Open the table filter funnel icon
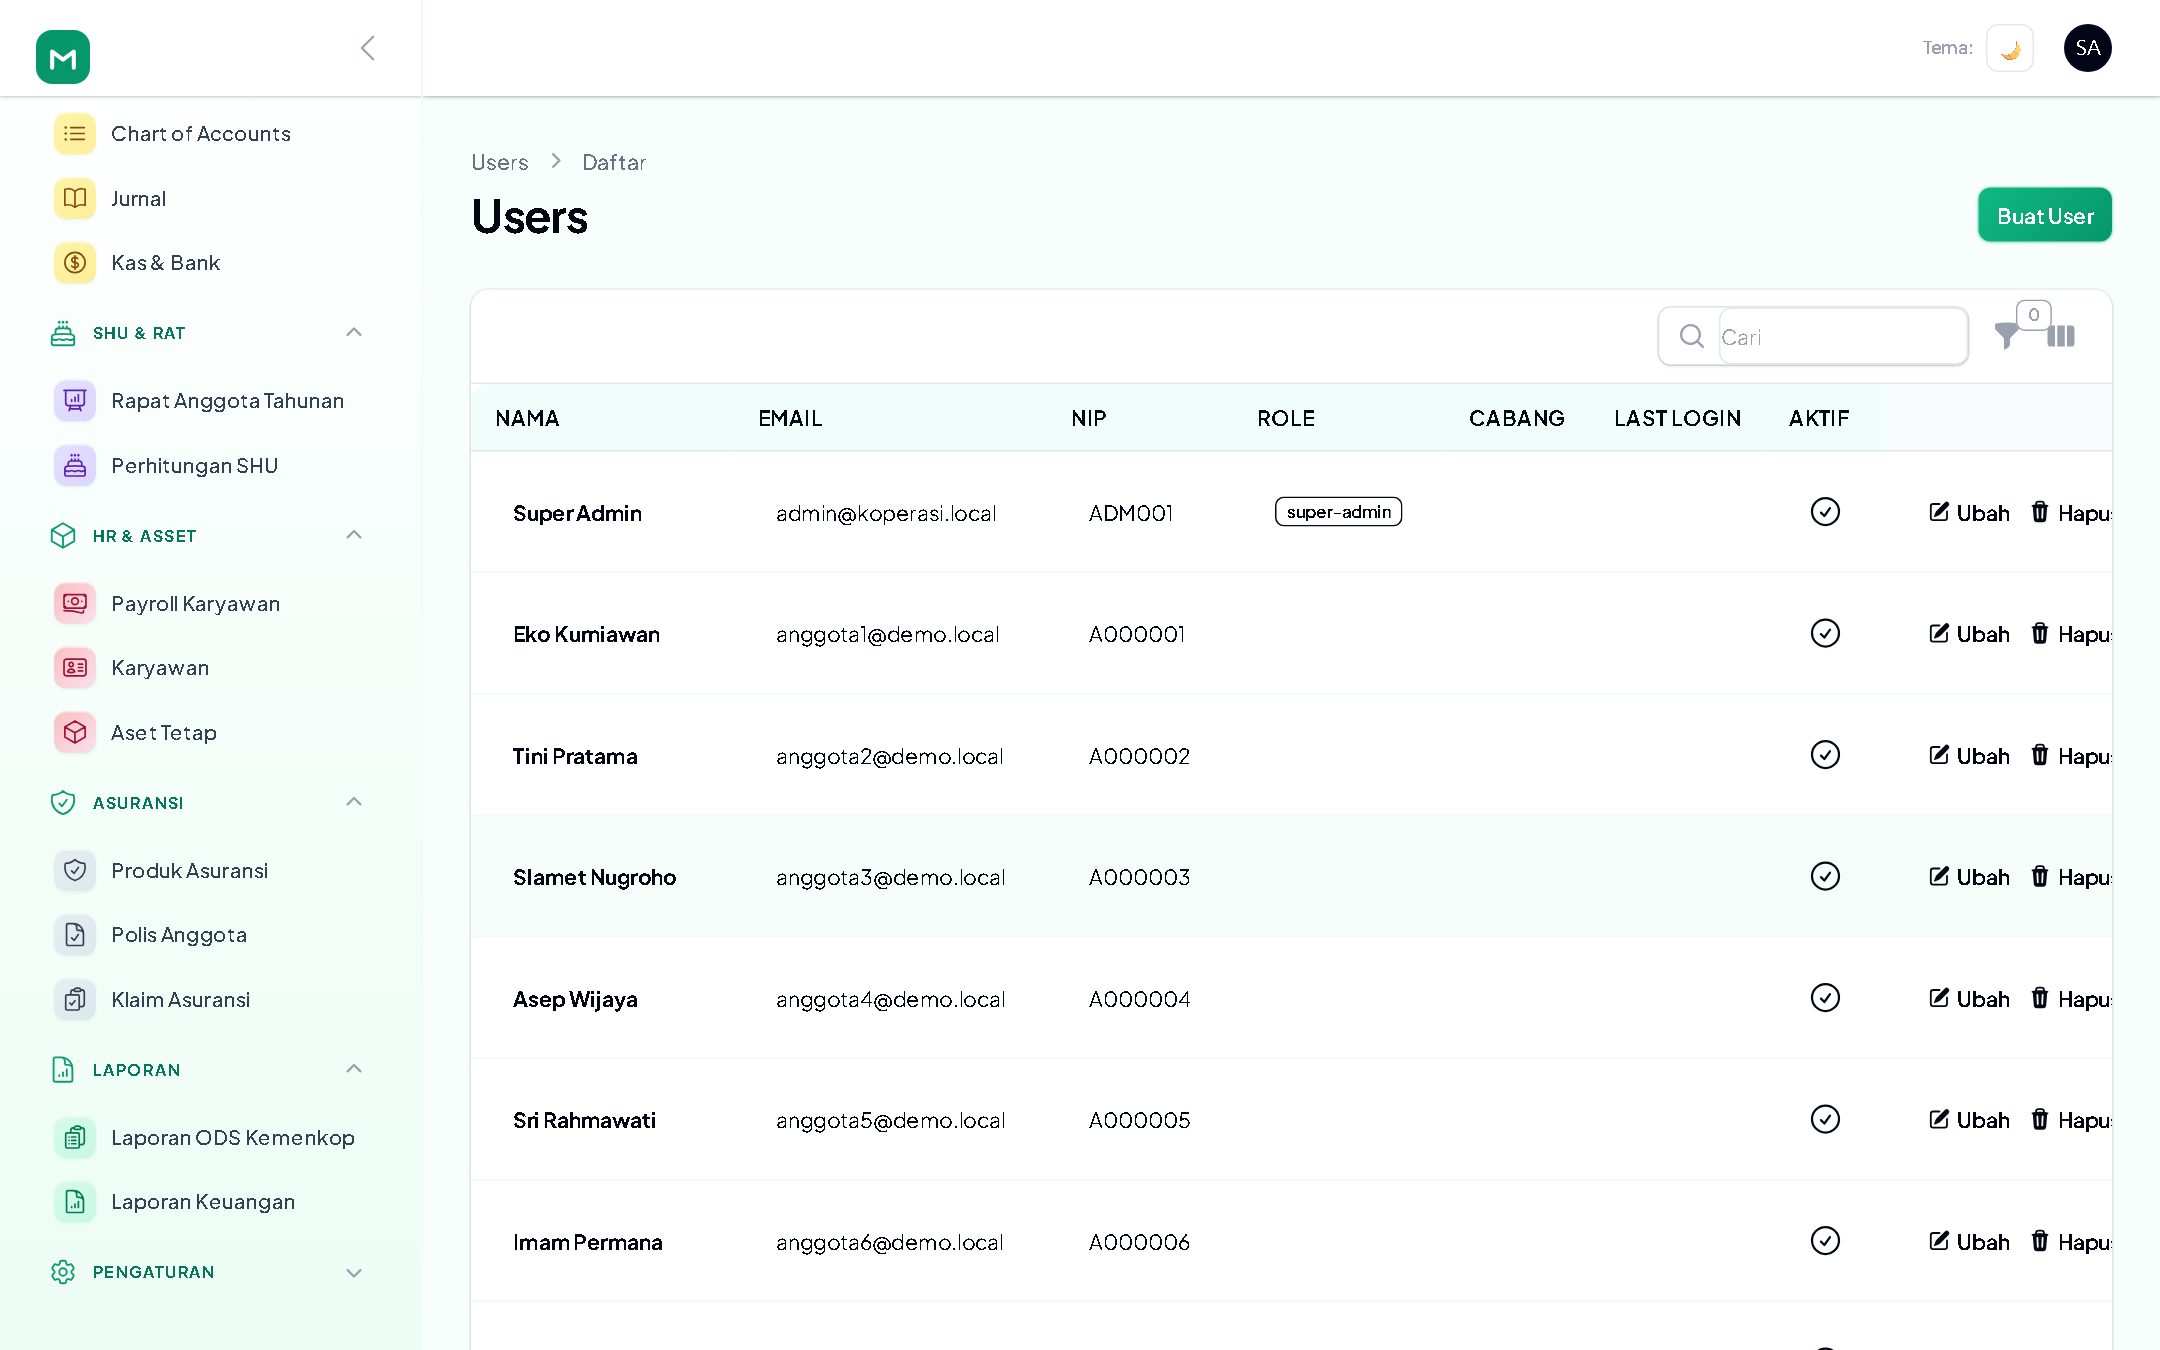The height and width of the screenshot is (1350, 2160). 2006,336
